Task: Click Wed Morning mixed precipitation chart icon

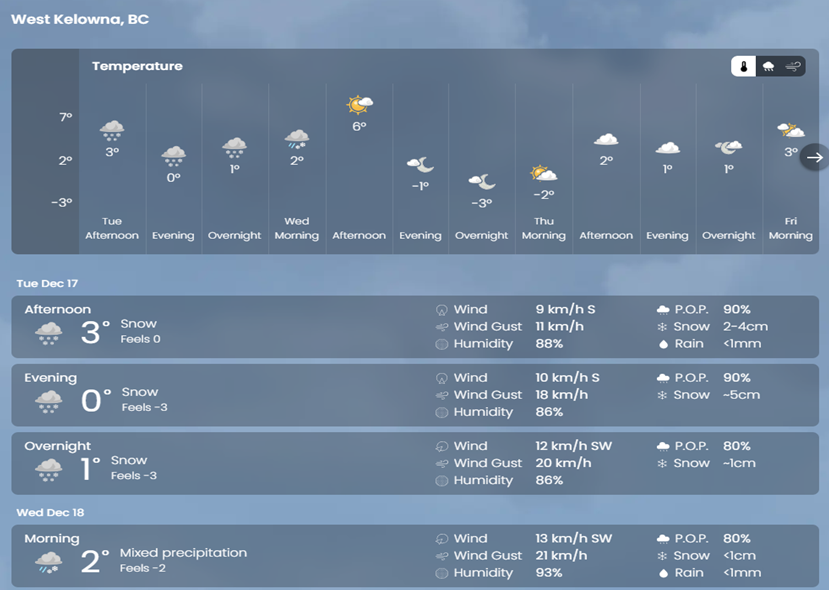Action: click(x=297, y=139)
